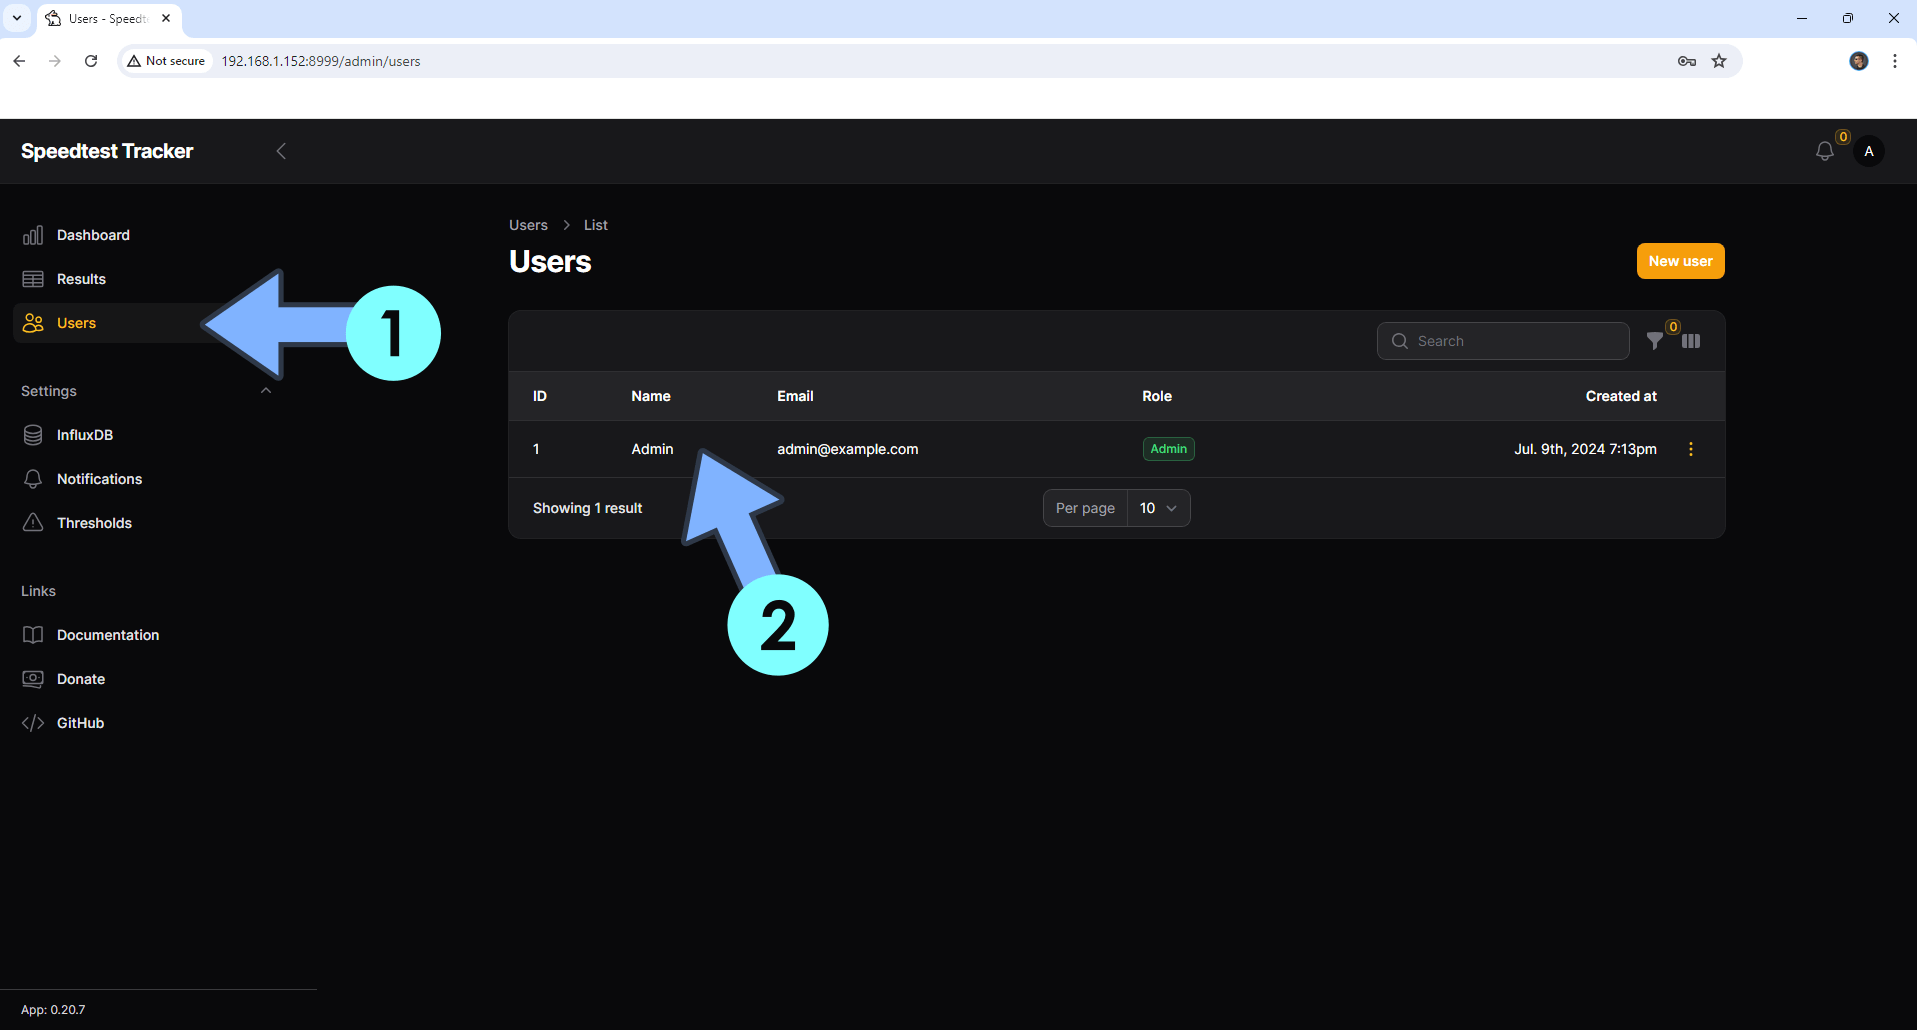Open notifications bell in top bar

pyautogui.click(x=1825, y=151)
